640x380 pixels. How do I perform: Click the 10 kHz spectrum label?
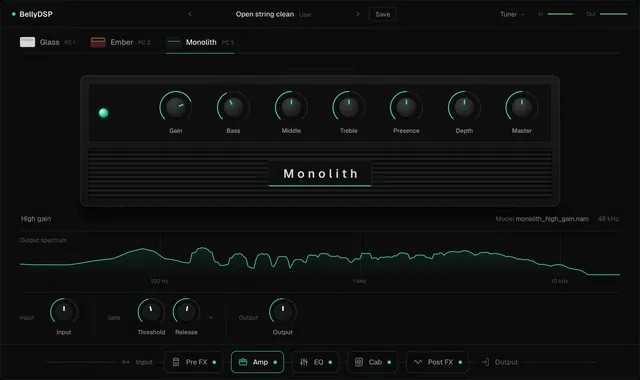[x=560, y=281]
